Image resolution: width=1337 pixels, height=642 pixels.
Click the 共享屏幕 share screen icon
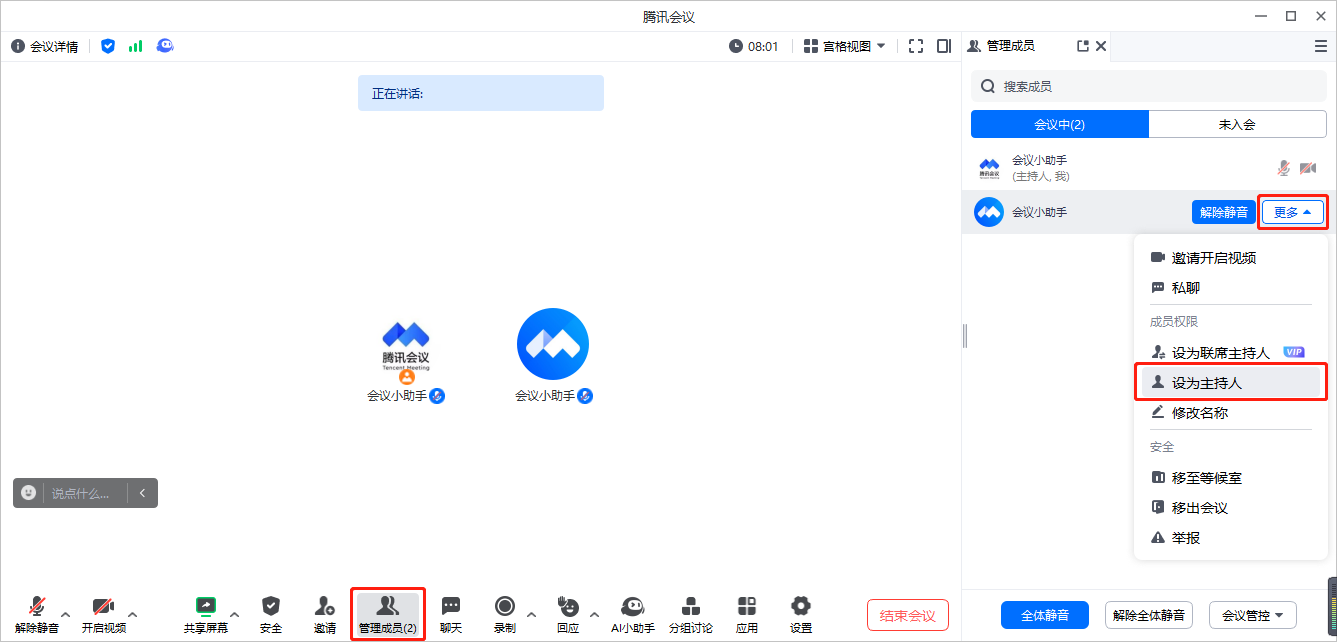(206, 615)
